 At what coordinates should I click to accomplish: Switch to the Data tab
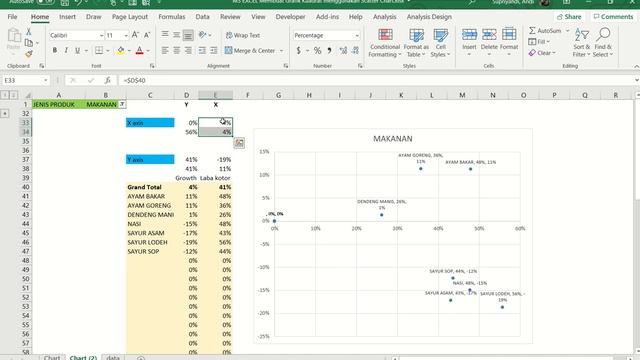coord(202,17)
